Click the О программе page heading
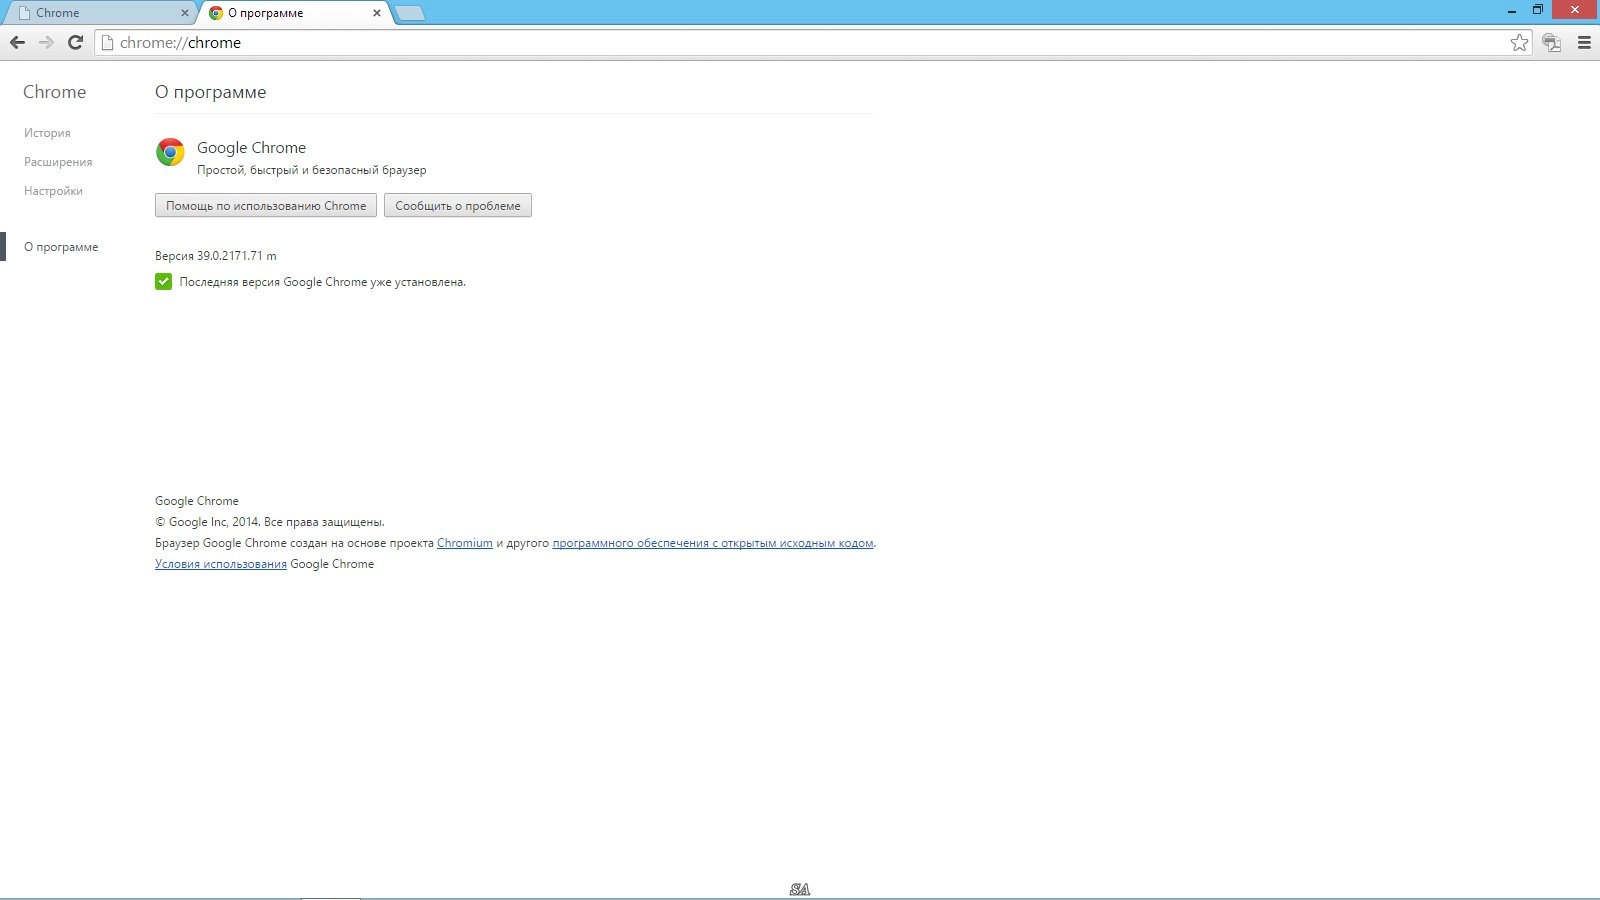The image size is (1600, 900). [211, 92]
